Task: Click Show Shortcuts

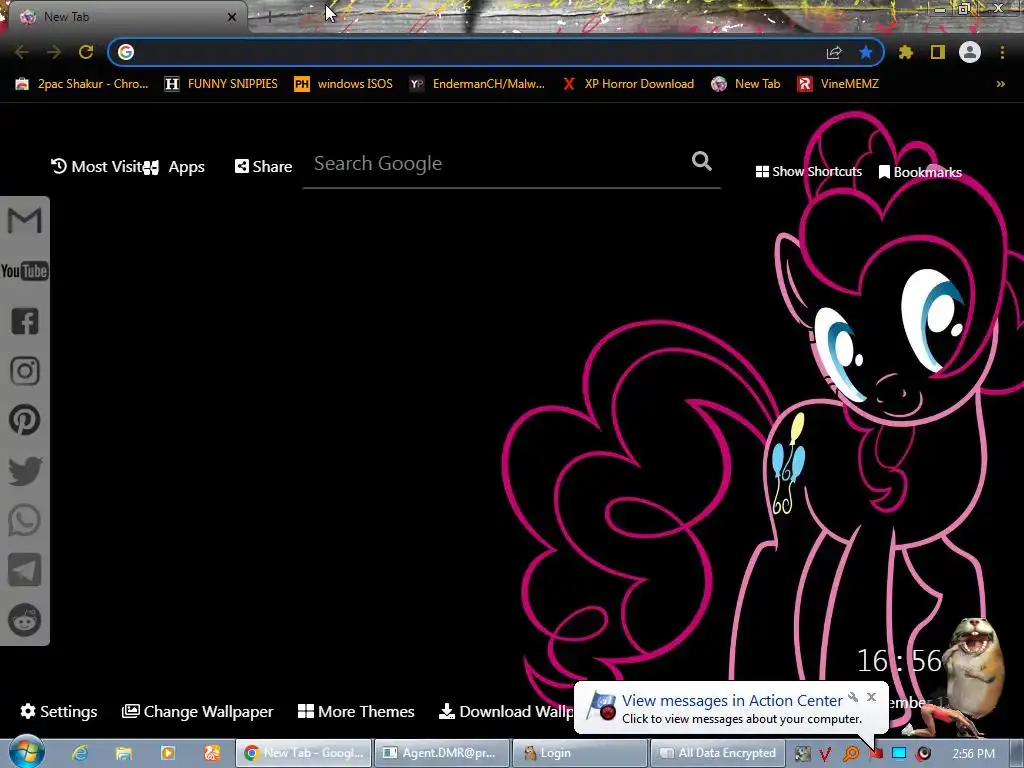Action: tap(808, 171)
